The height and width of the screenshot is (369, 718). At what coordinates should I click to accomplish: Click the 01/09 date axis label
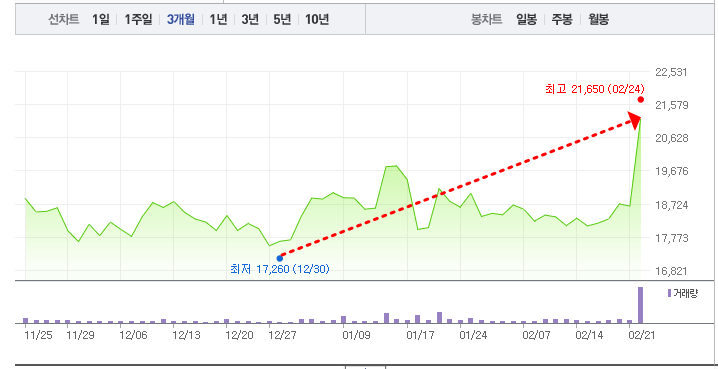(356, 335)
